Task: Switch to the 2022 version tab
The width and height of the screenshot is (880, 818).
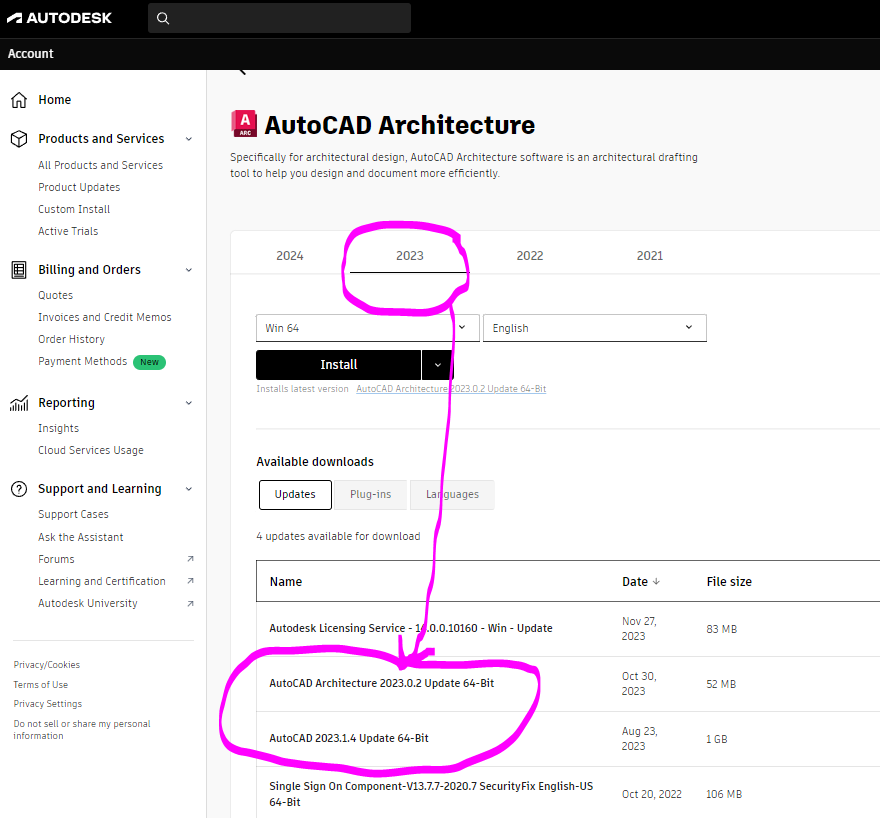Action: (529, 255)
